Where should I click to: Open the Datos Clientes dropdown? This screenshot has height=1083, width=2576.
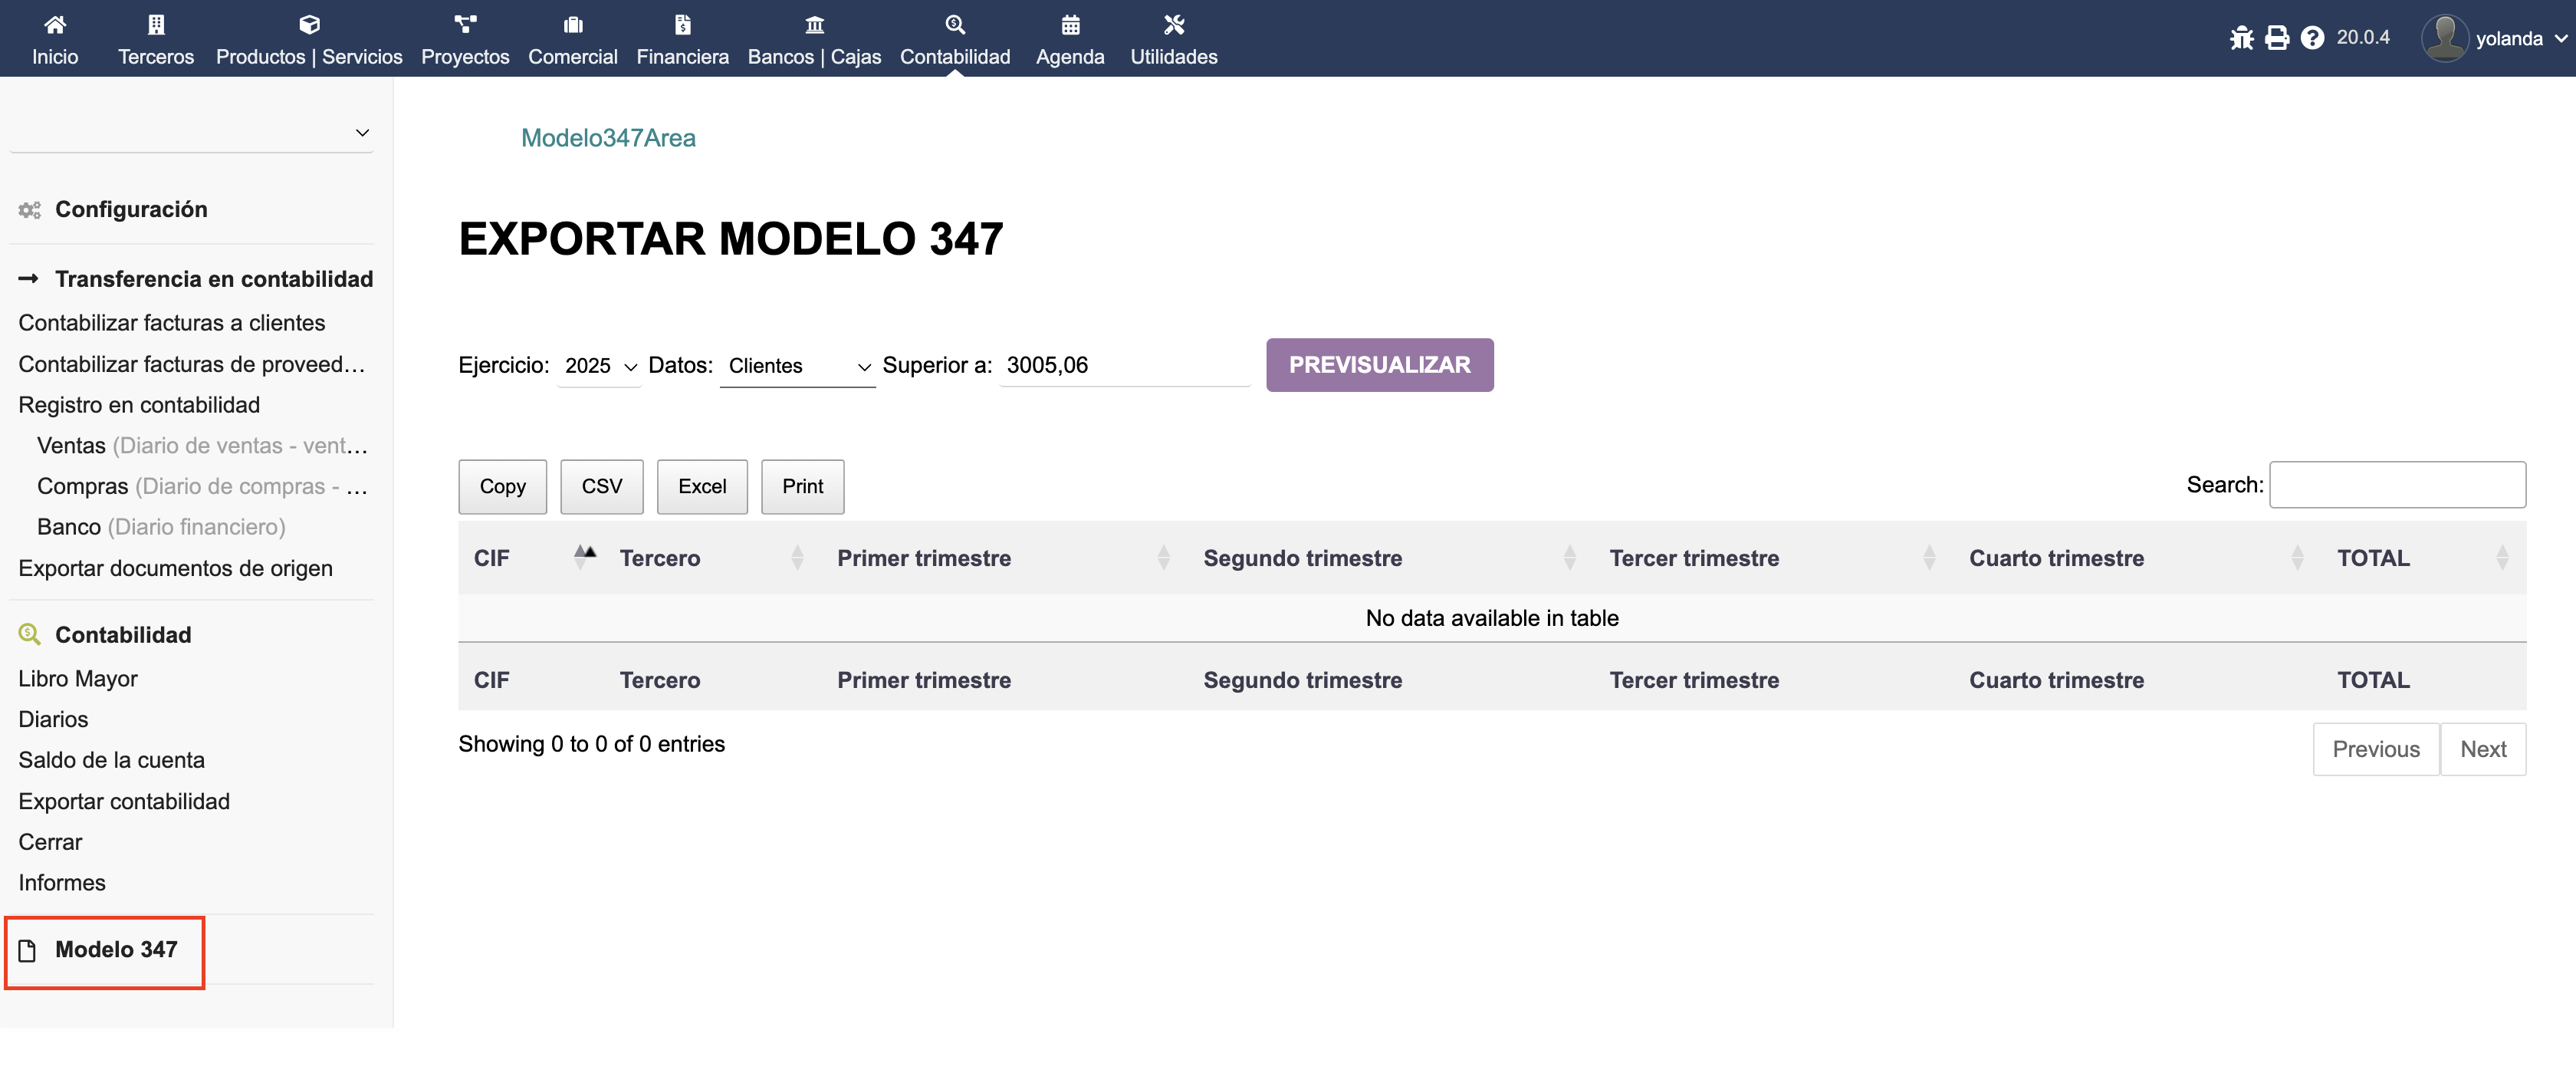797,366
